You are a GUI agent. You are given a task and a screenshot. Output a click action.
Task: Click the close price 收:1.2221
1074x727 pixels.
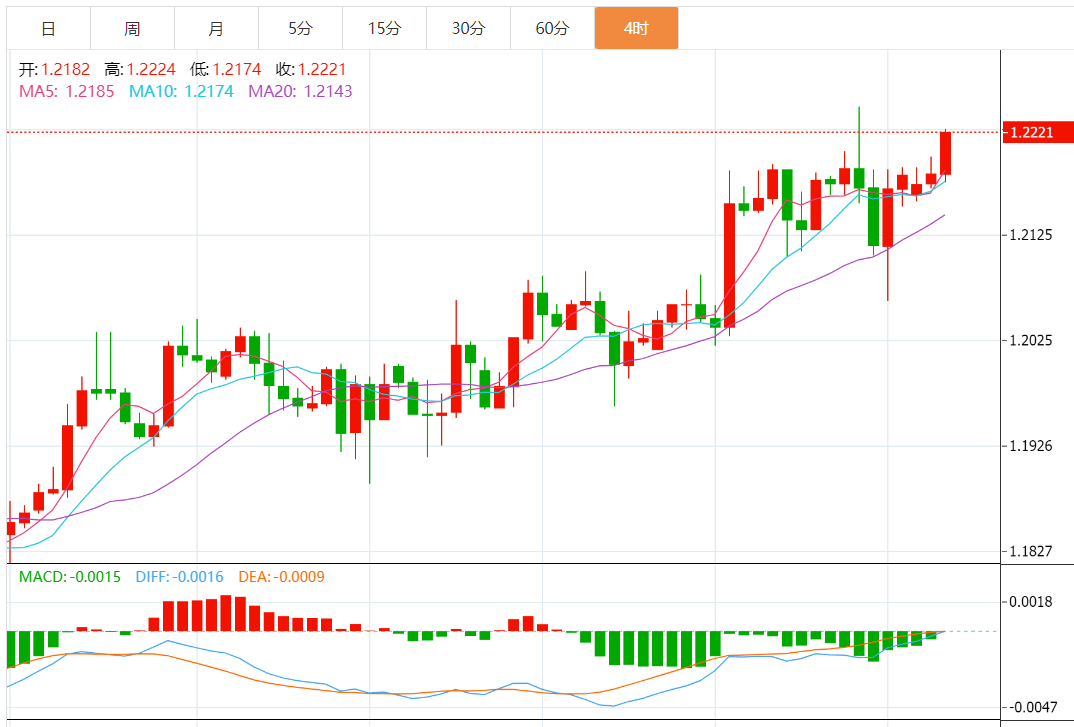[311, 69]
